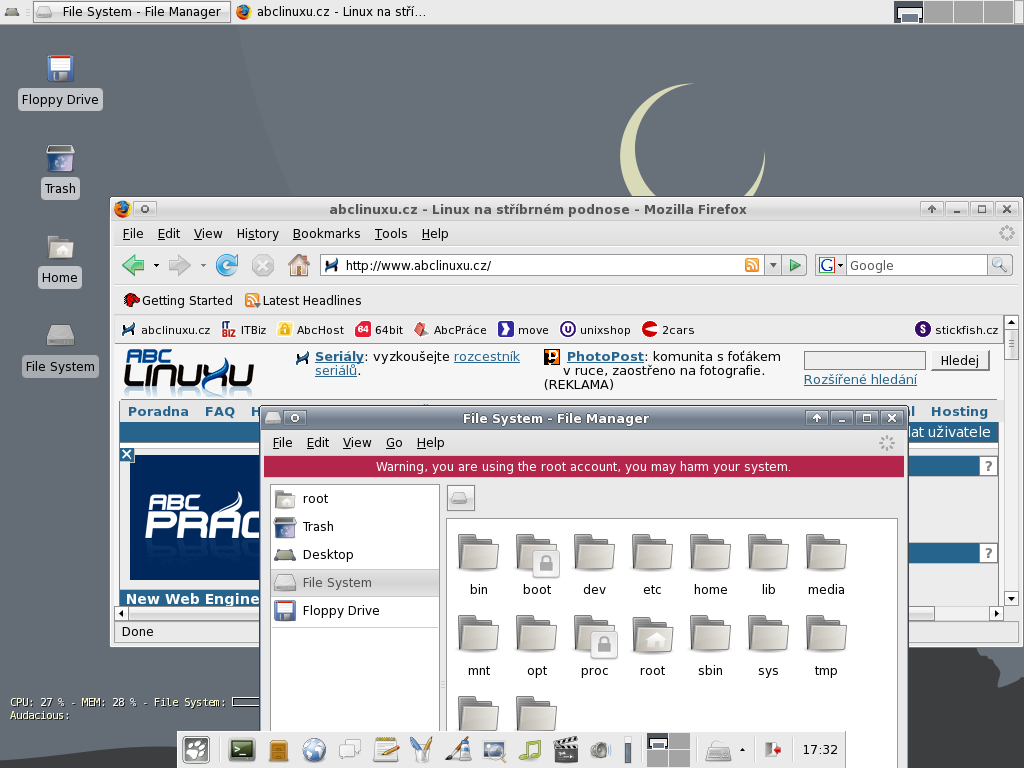The width and height of the screenshot is (1024, 768).
Task: Click the speaker volume icon in panel
Action: coord(600,750)
